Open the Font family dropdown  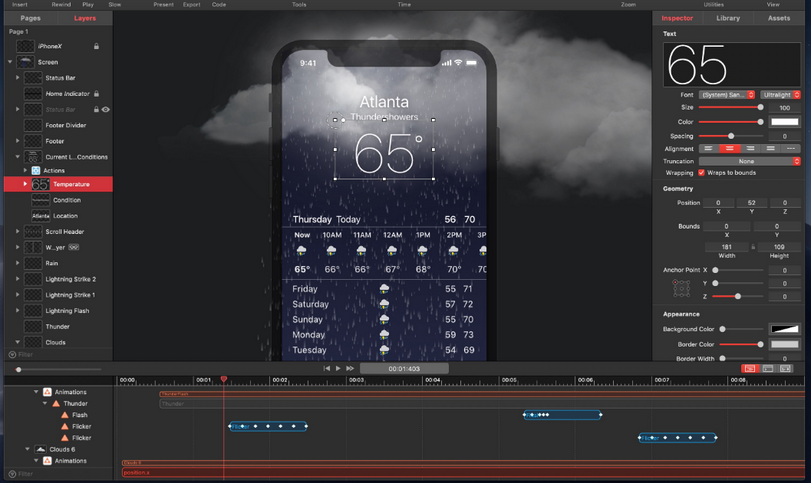coord(727,95)
